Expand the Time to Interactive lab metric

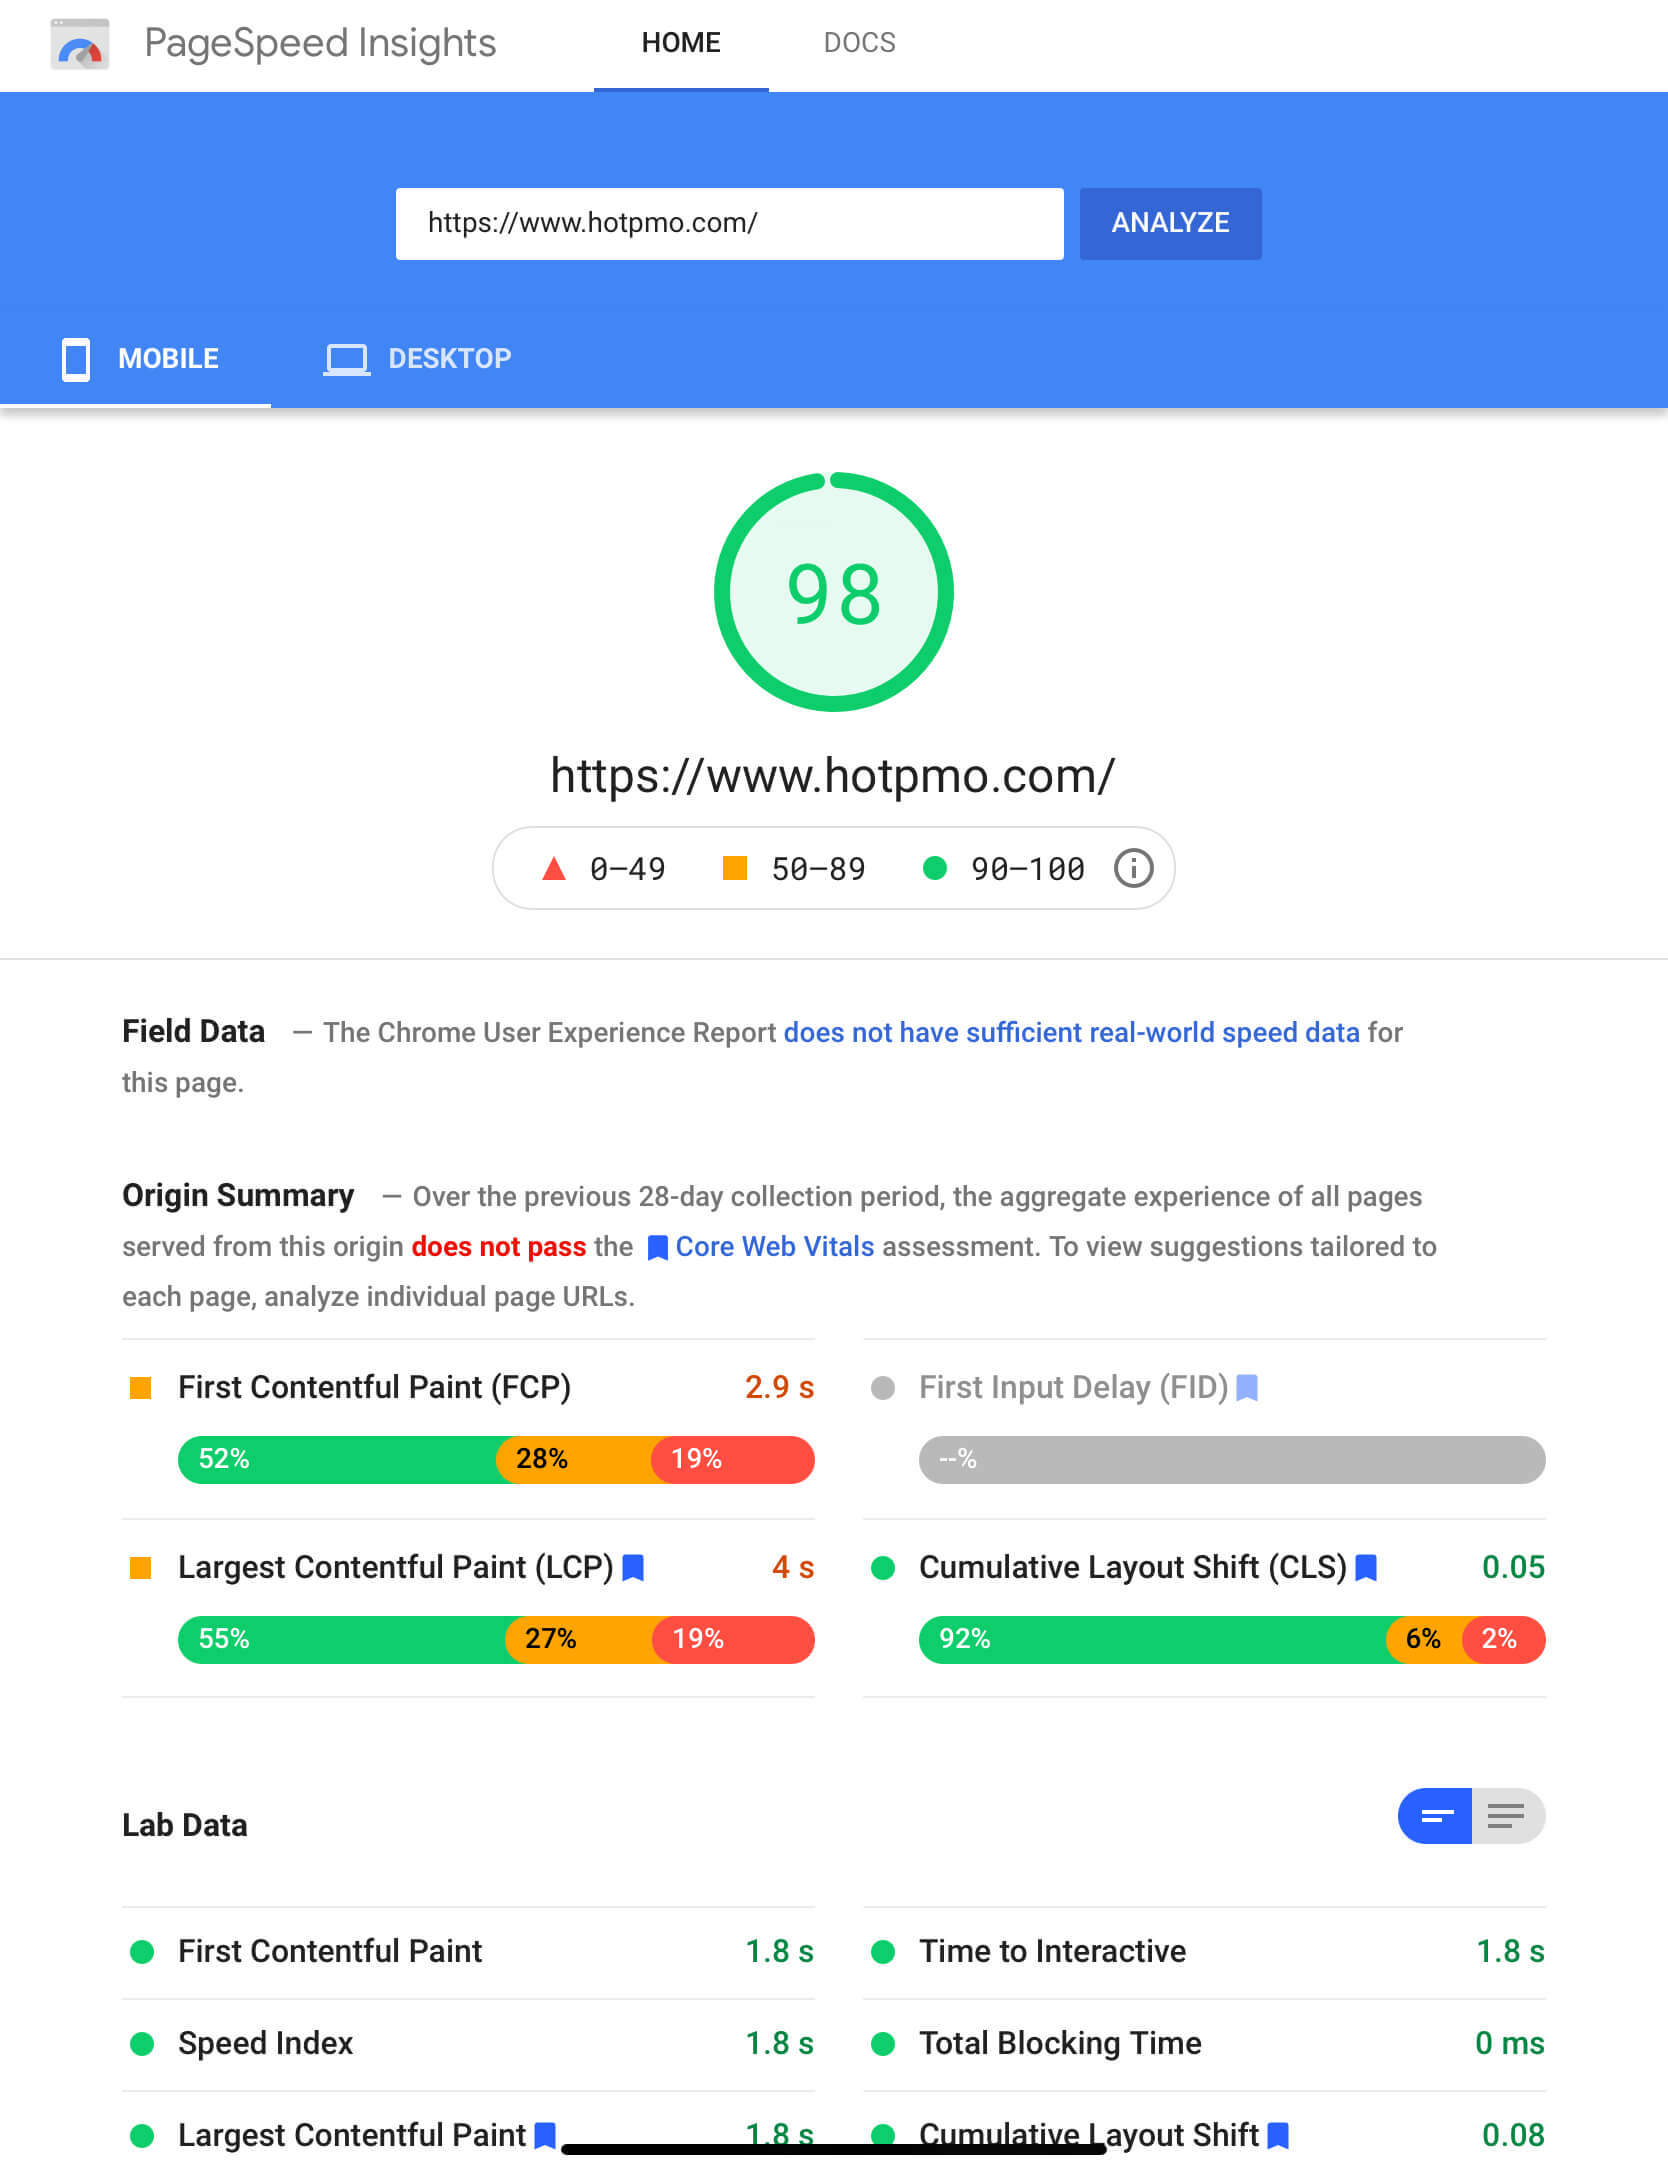click(x=1052, y=1951)
